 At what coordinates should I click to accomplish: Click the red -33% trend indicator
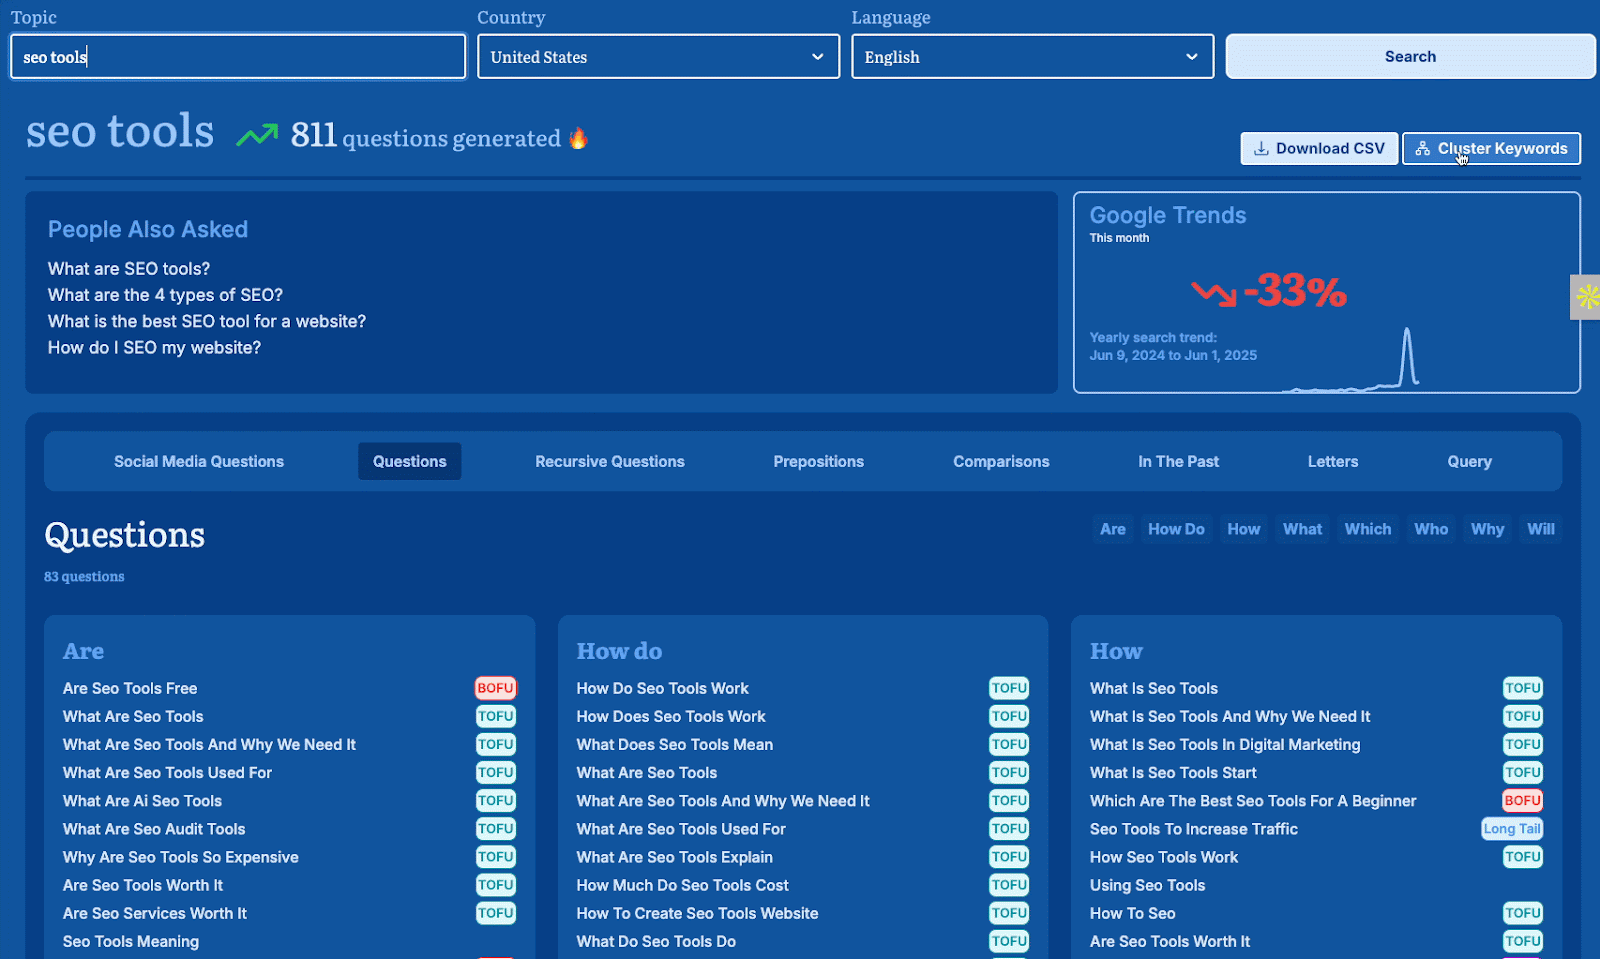(x=1269, y=291)
